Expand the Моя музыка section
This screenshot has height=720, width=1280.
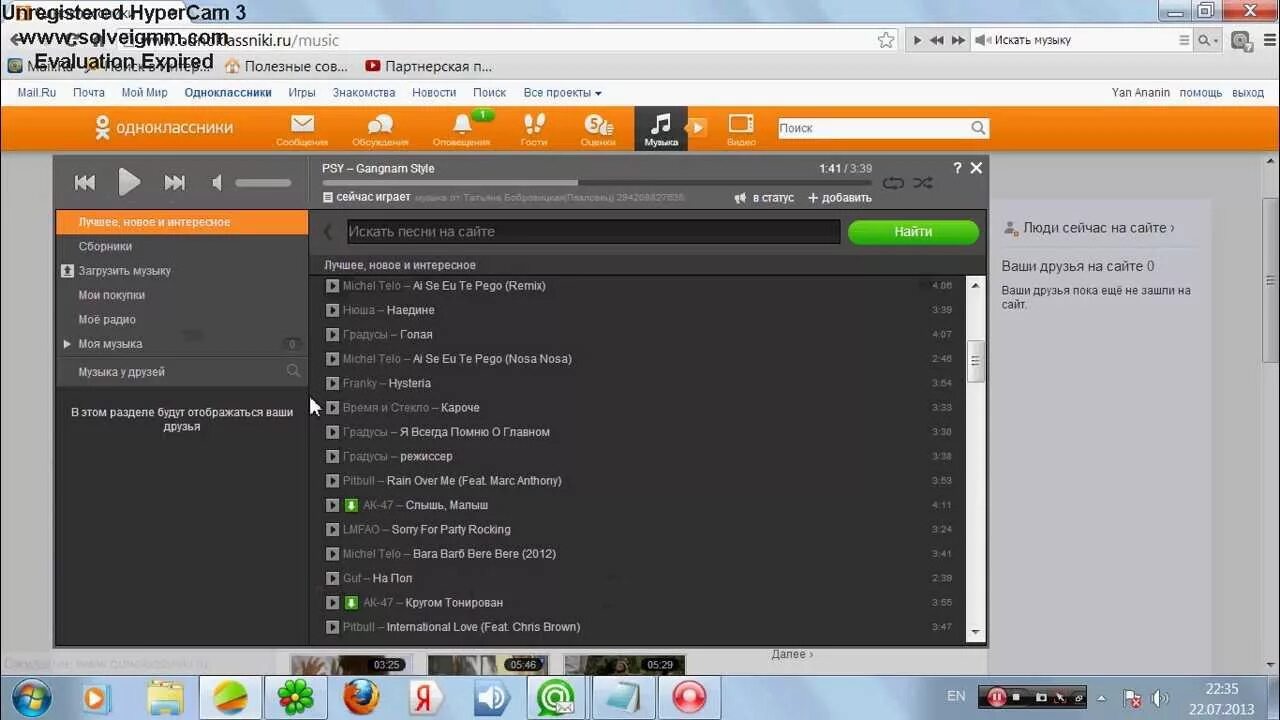68,344
